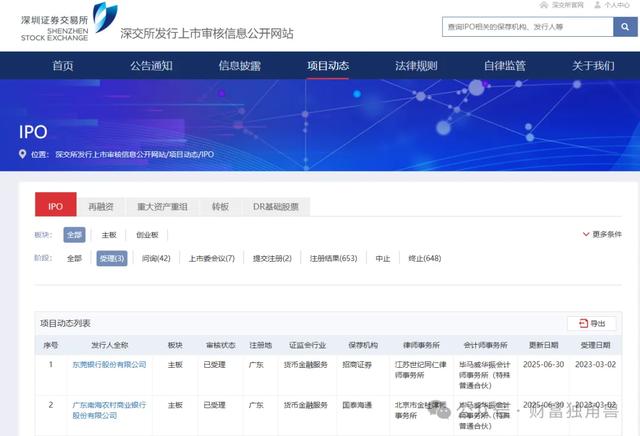
Task: Click the 项目动态列表 heading
Action: pyautogui.click(x=65, y=324)
